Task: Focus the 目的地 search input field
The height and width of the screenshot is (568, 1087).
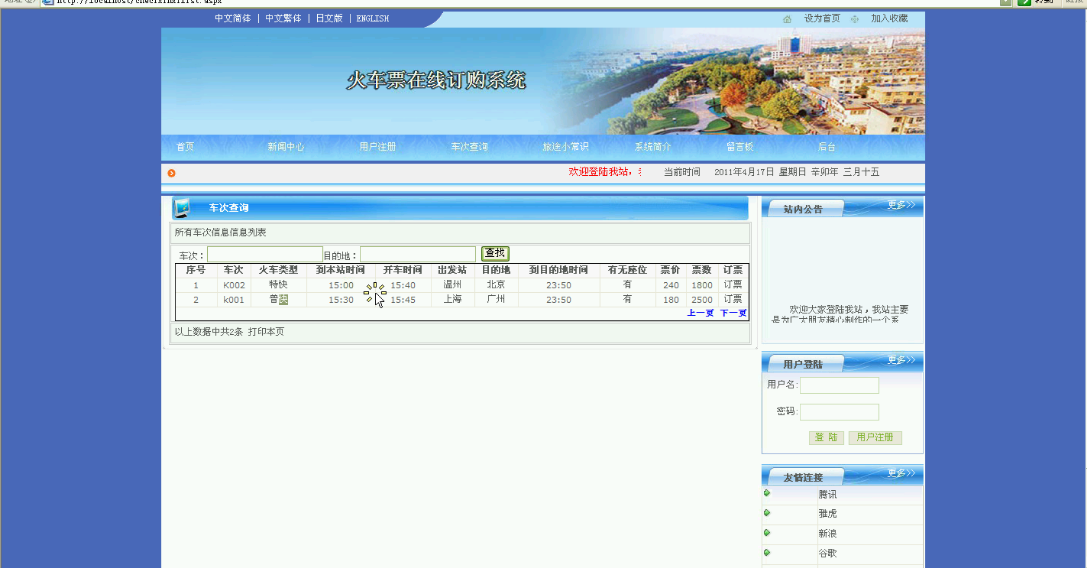Action: (x=418, y=255)
